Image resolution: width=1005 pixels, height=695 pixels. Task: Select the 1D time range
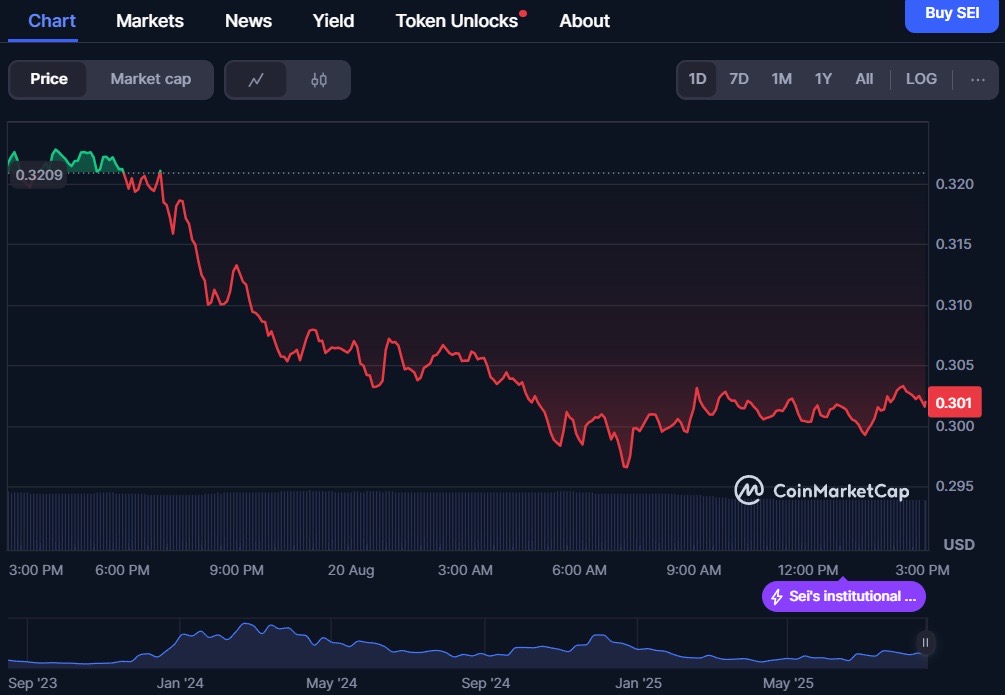697,80
